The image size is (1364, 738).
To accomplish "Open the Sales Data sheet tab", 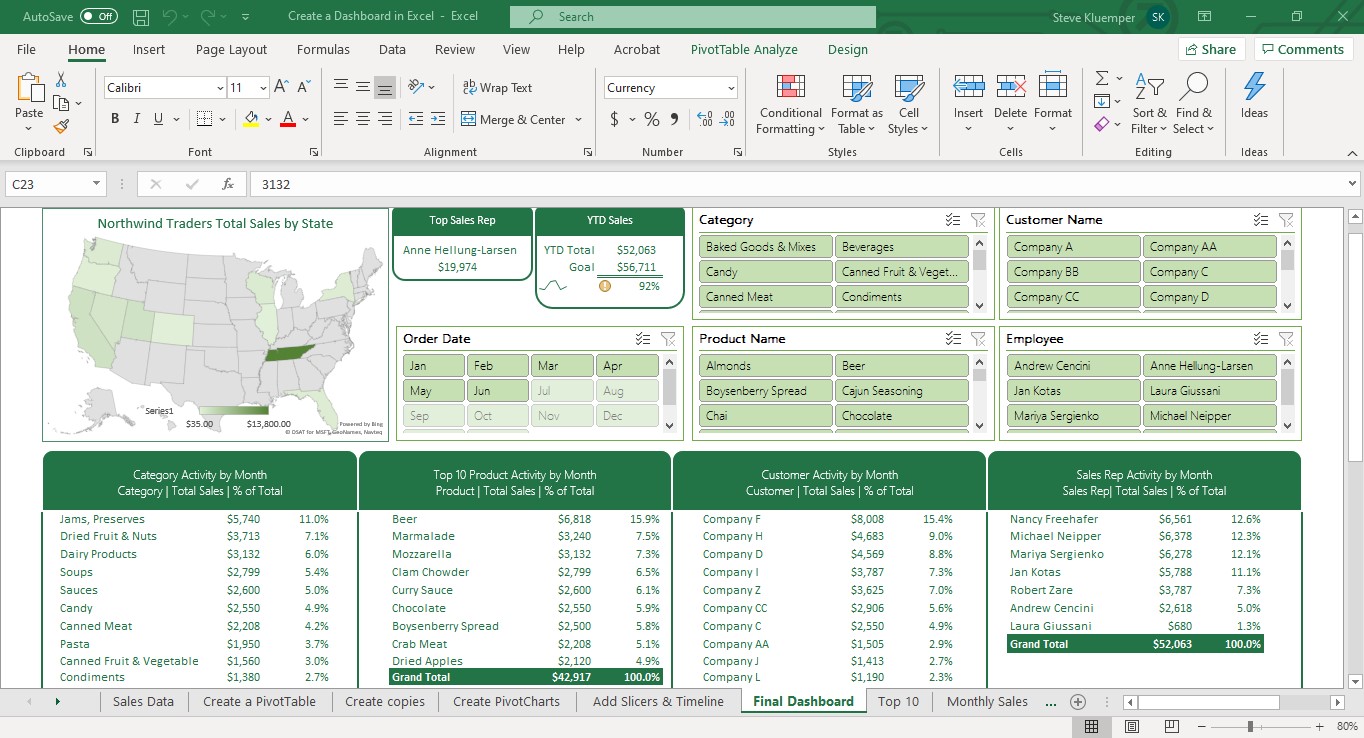I will tap(143, 701).
